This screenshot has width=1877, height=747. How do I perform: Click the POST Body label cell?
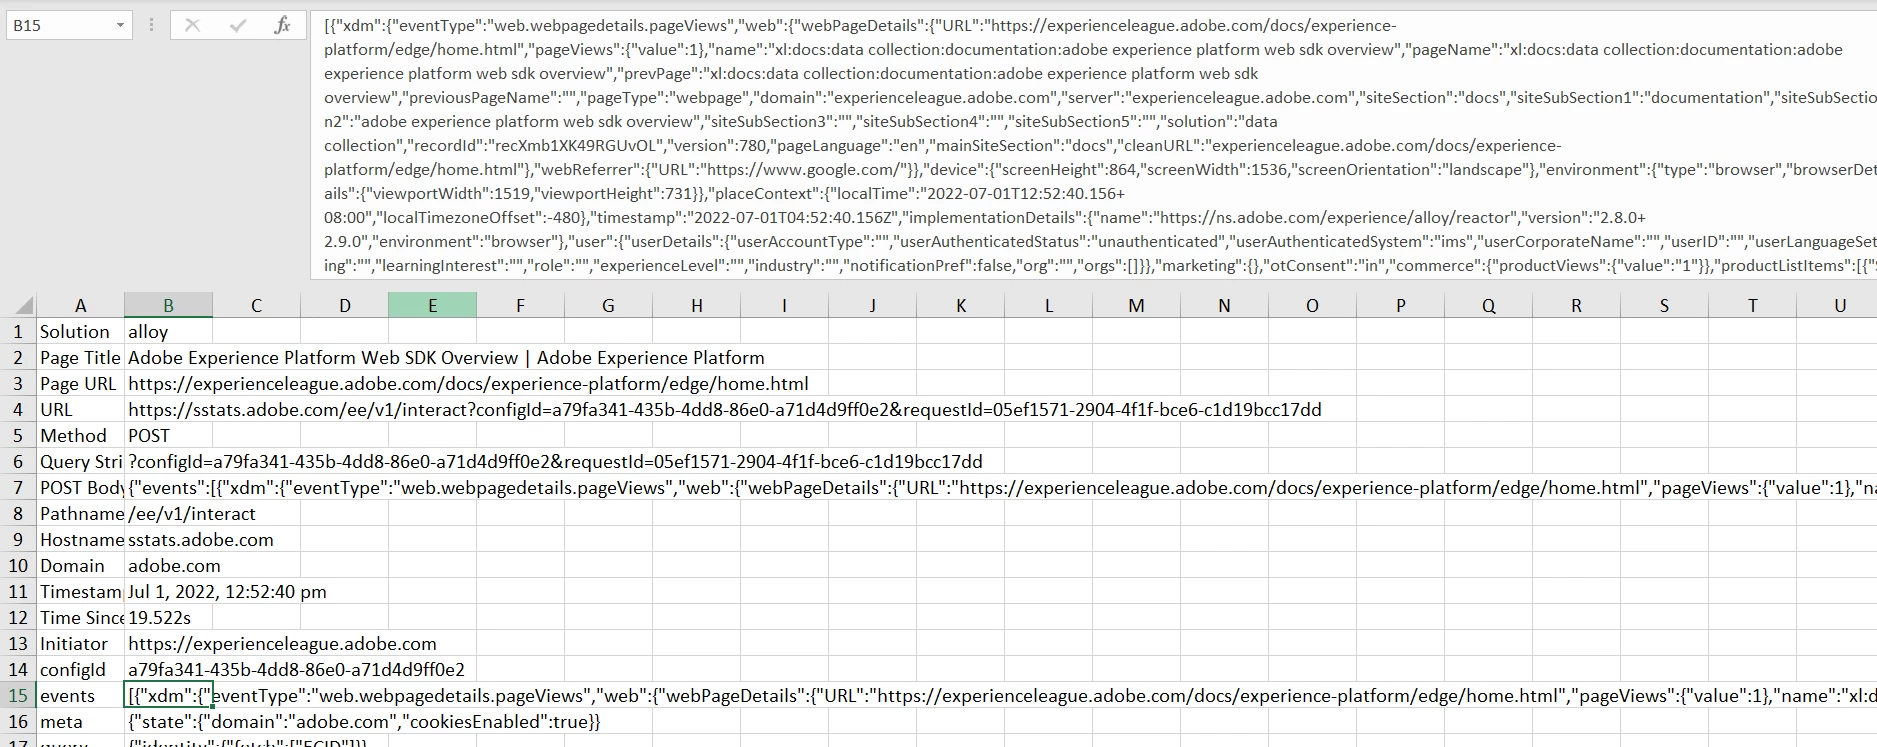(80, 487)
